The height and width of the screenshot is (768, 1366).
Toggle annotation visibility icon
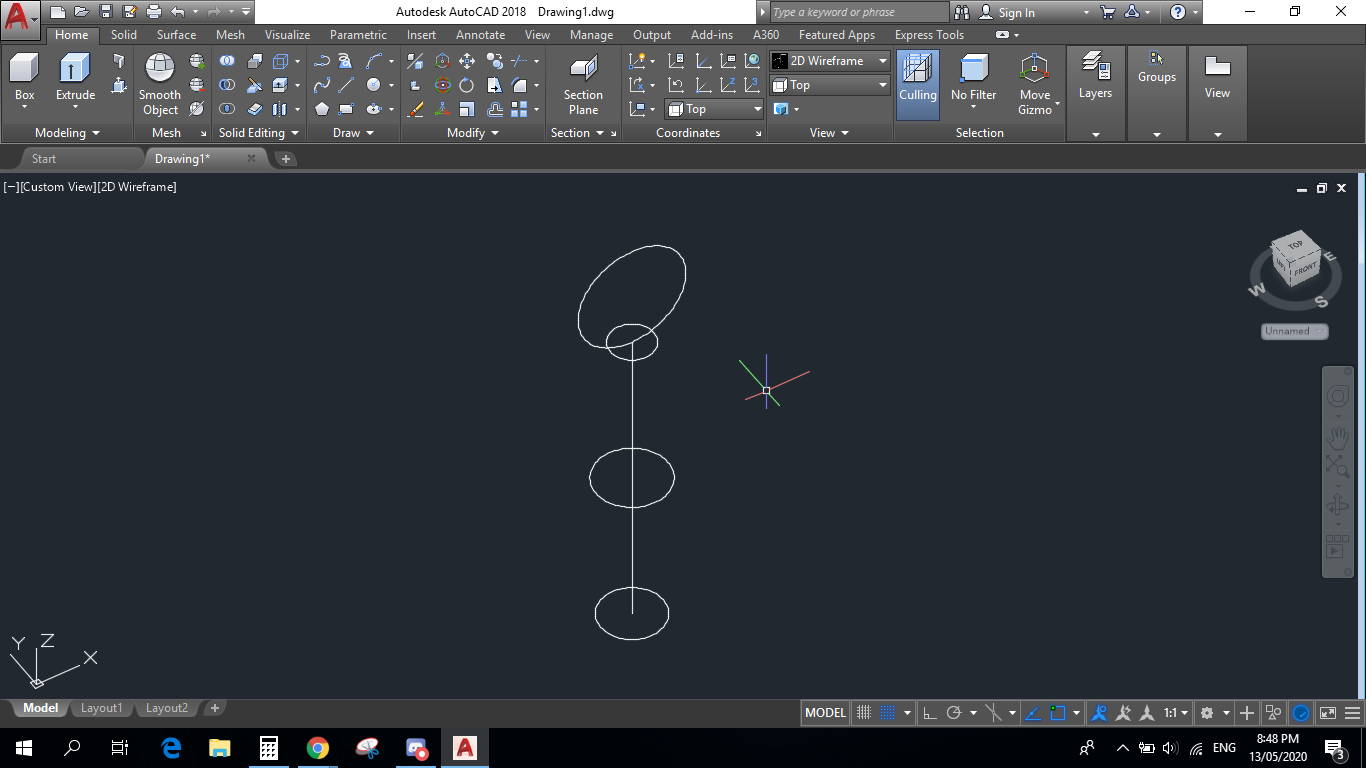(x=1099, y=713)
